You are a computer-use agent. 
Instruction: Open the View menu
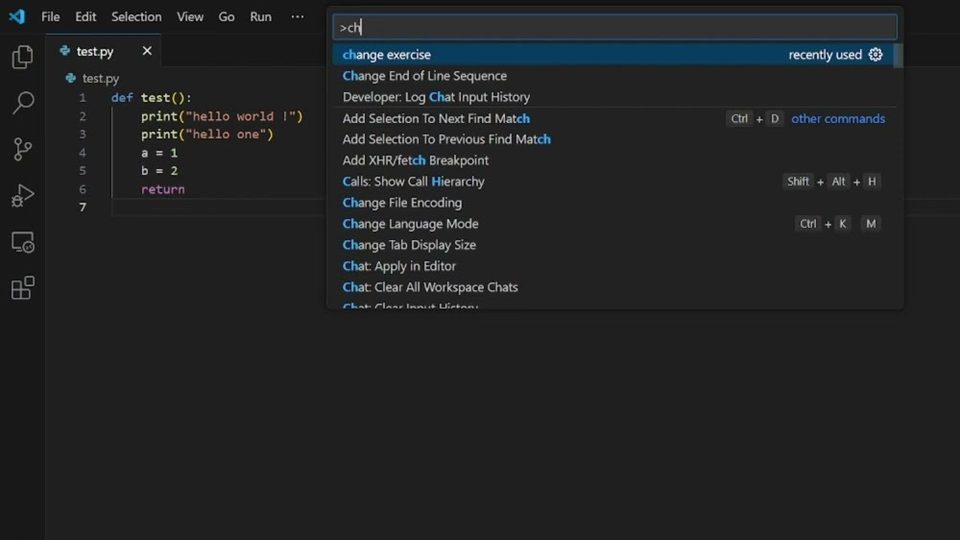click(x=190, y=17)
